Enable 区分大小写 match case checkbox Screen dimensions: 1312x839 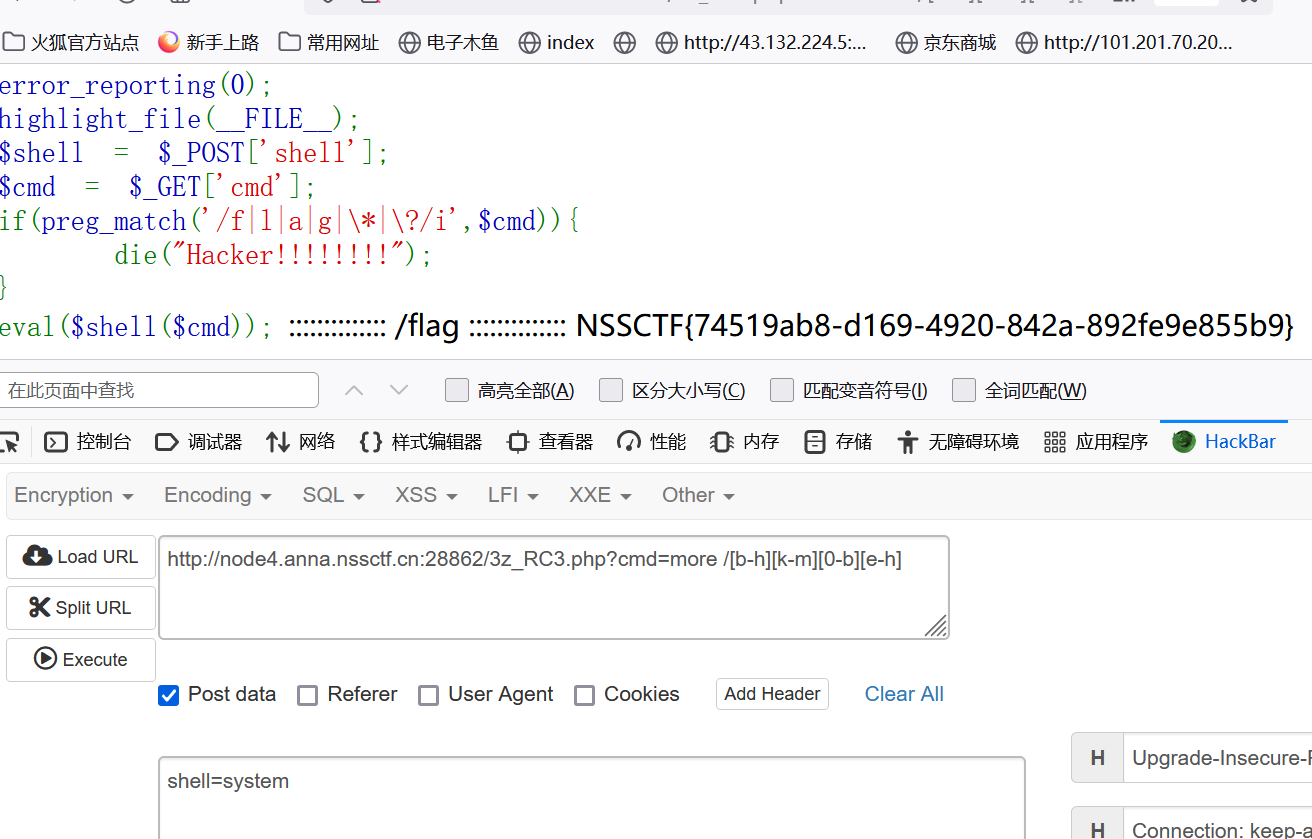coord(611,390)
